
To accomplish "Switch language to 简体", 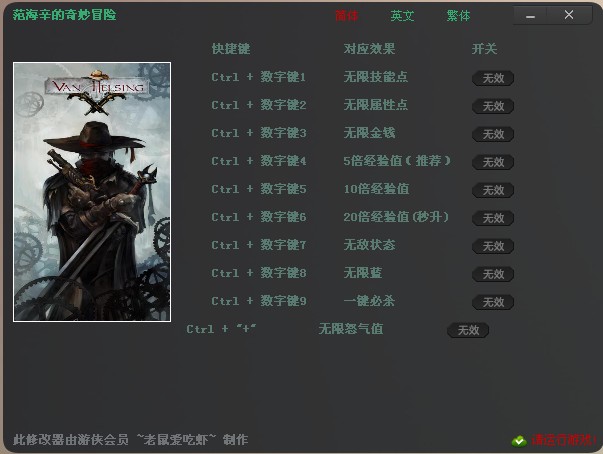I will [346, 16].
